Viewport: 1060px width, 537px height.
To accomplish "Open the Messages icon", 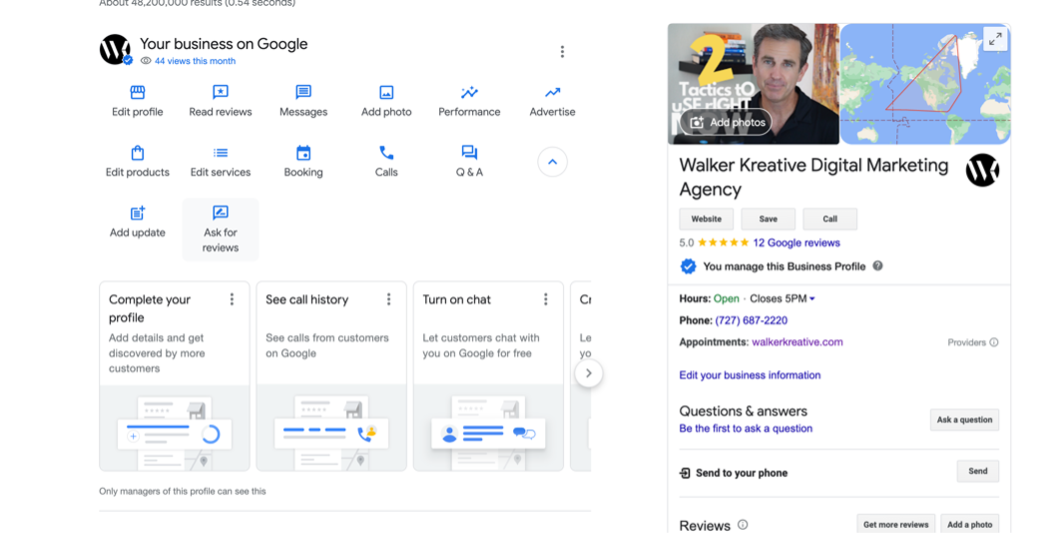I will 304,92.
